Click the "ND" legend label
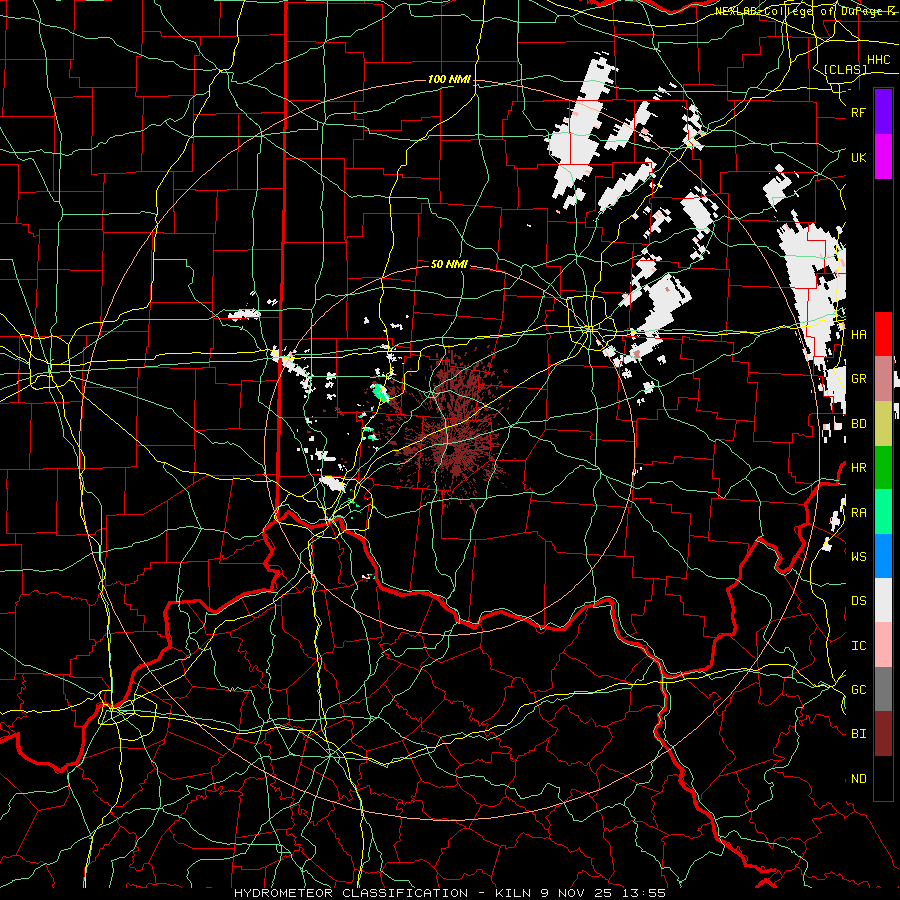Screen dimensions: 900x900 tap(858, 778)
